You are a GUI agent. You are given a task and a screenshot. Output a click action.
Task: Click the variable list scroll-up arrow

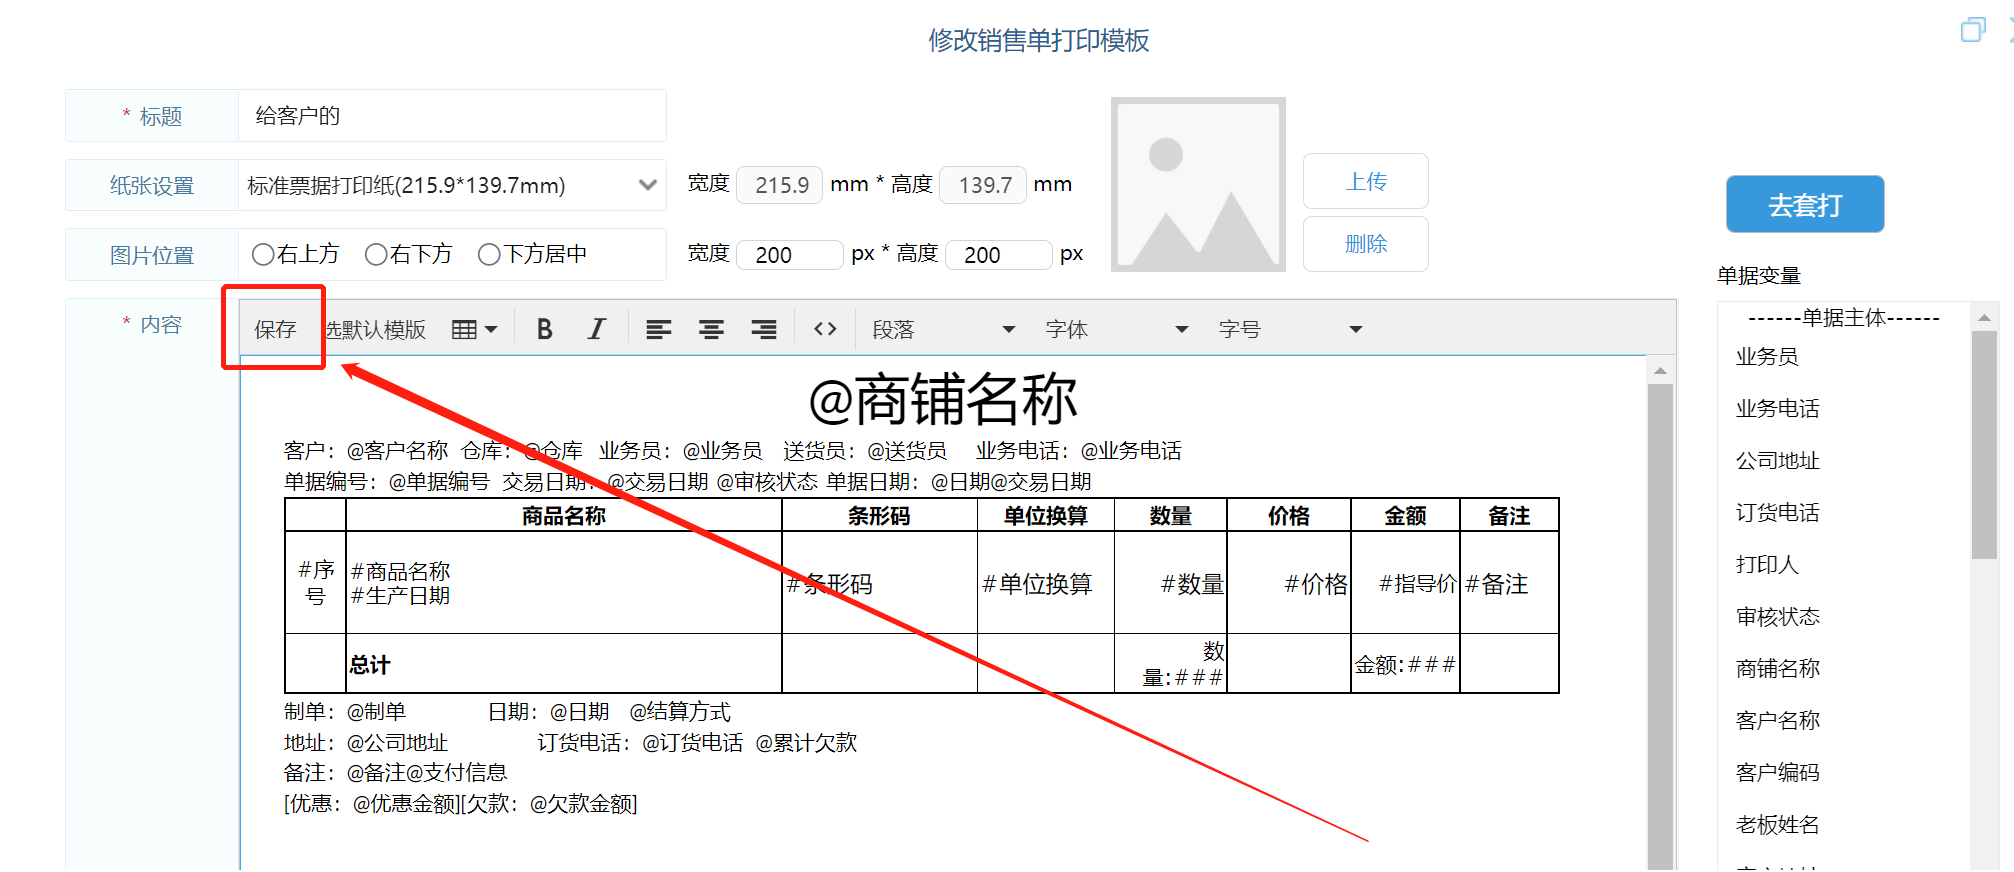click(x=1984, y=318)
